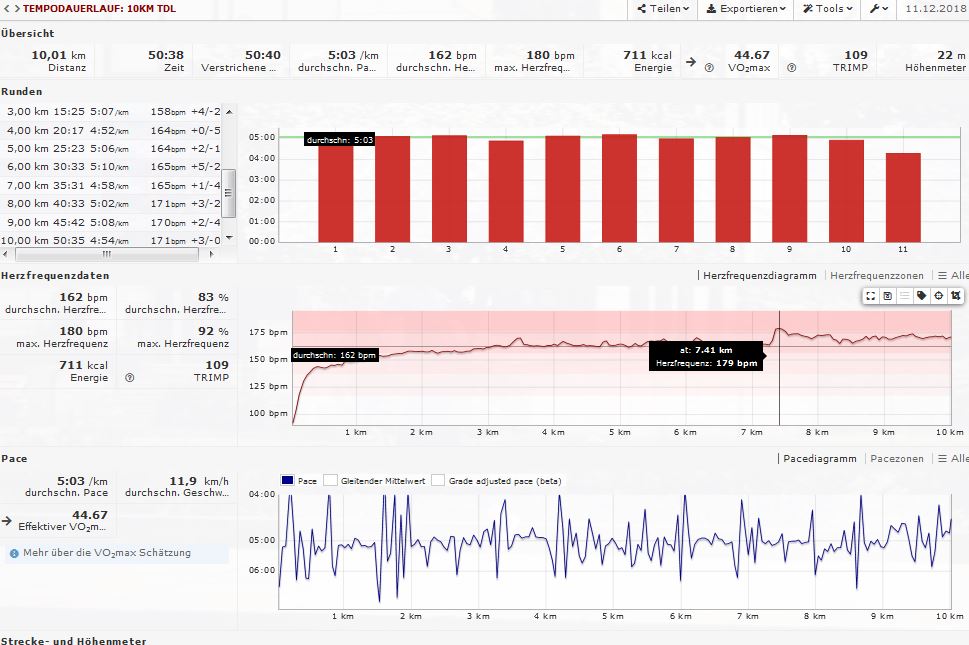Open Mehr über die VO2max Schätzung link
Image resolution: width=969 pixels, height=645 pixels.
point(106,552)
